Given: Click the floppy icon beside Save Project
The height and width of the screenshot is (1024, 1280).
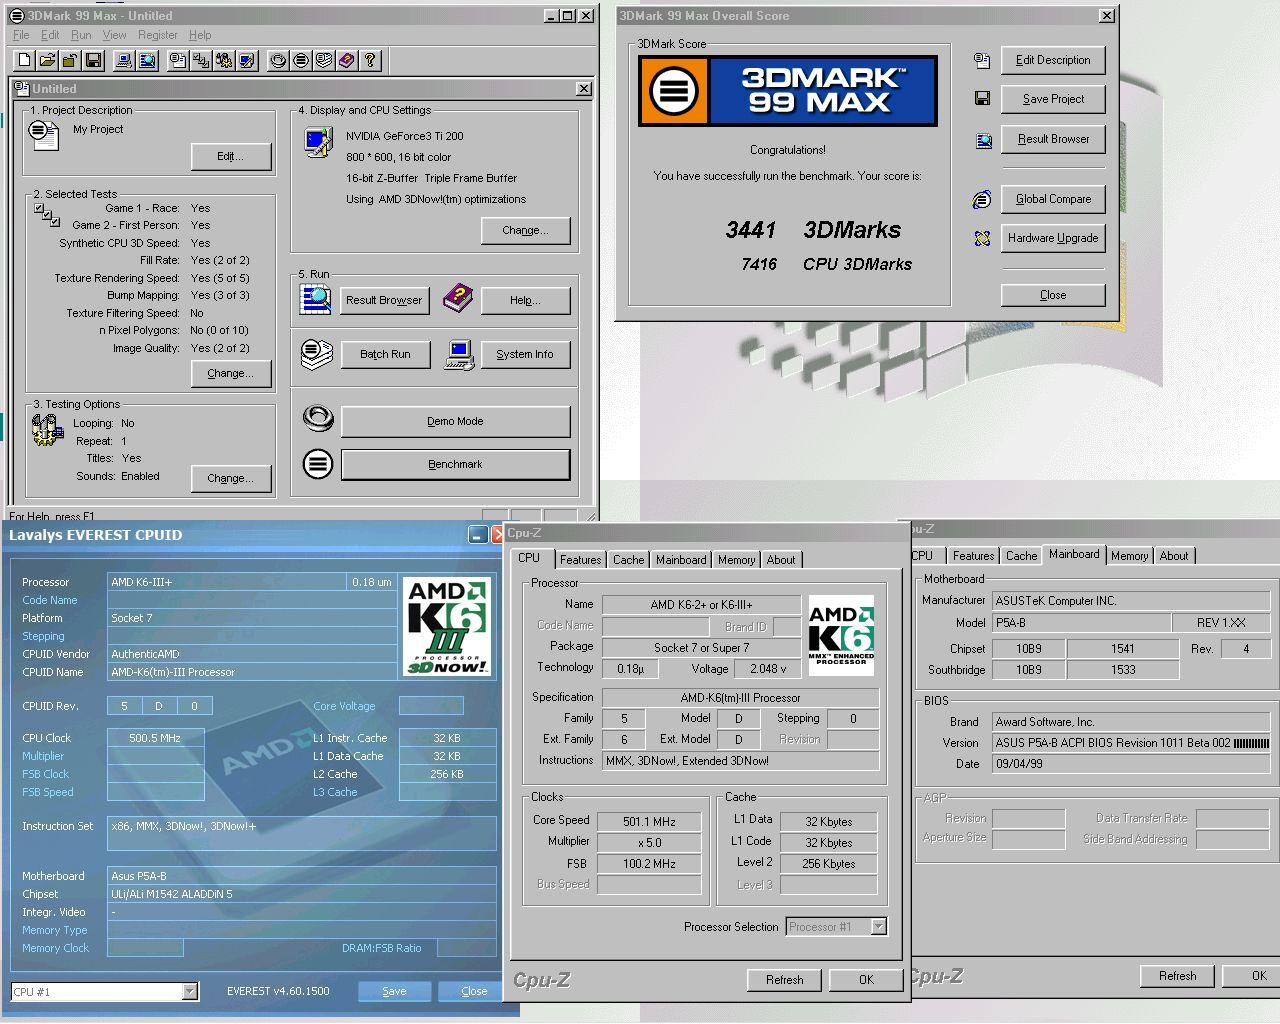Looking at the screenshot, I should (x=982, y=99).
